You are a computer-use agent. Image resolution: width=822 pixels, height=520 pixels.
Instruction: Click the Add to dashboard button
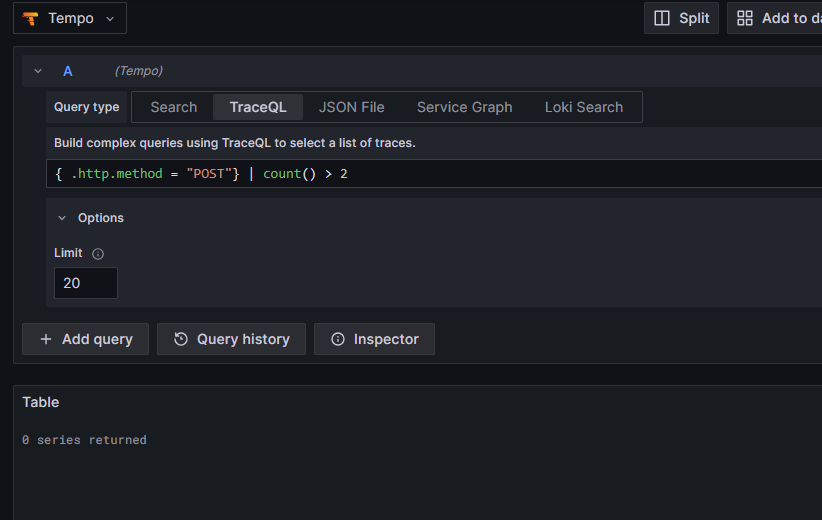coord(775,18)
